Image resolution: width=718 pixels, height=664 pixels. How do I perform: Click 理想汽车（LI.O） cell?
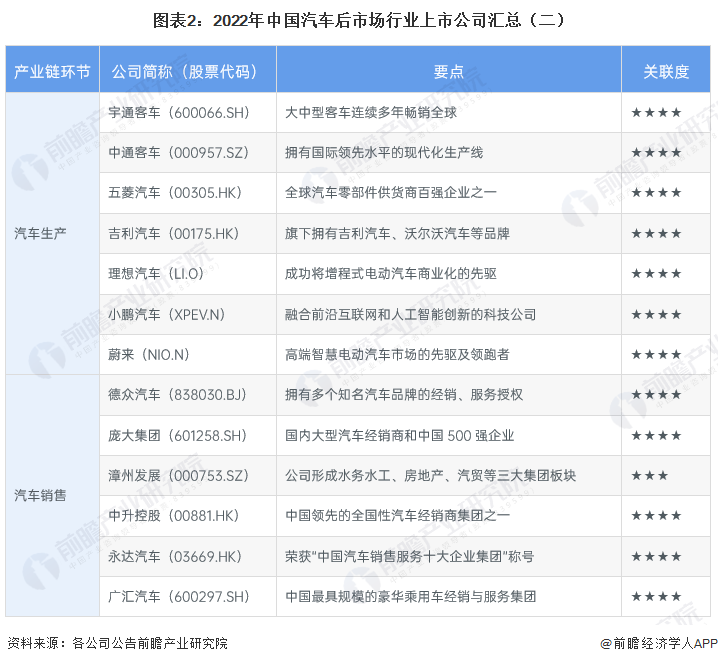point(188,274)
